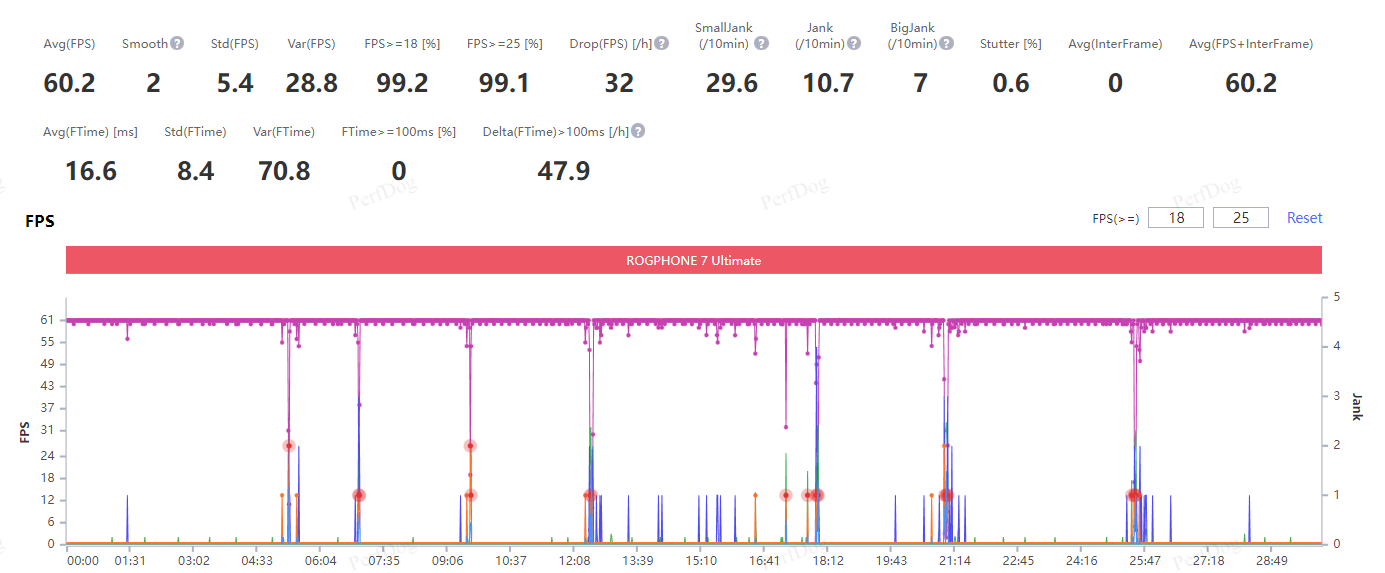
Task: Click the 00:00 time axis label
Action: click(83, 561)
